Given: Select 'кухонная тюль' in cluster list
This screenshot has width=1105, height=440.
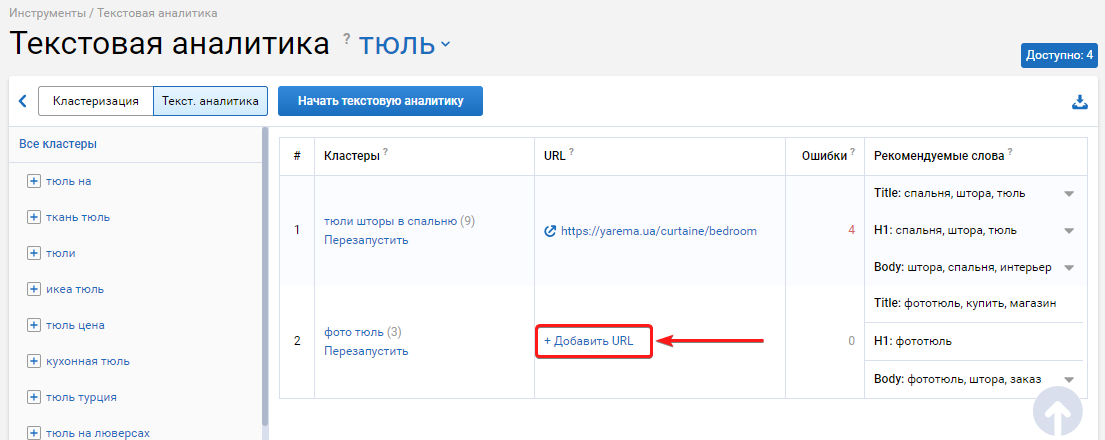Looking at the screenshot, I should coord(88,361).
